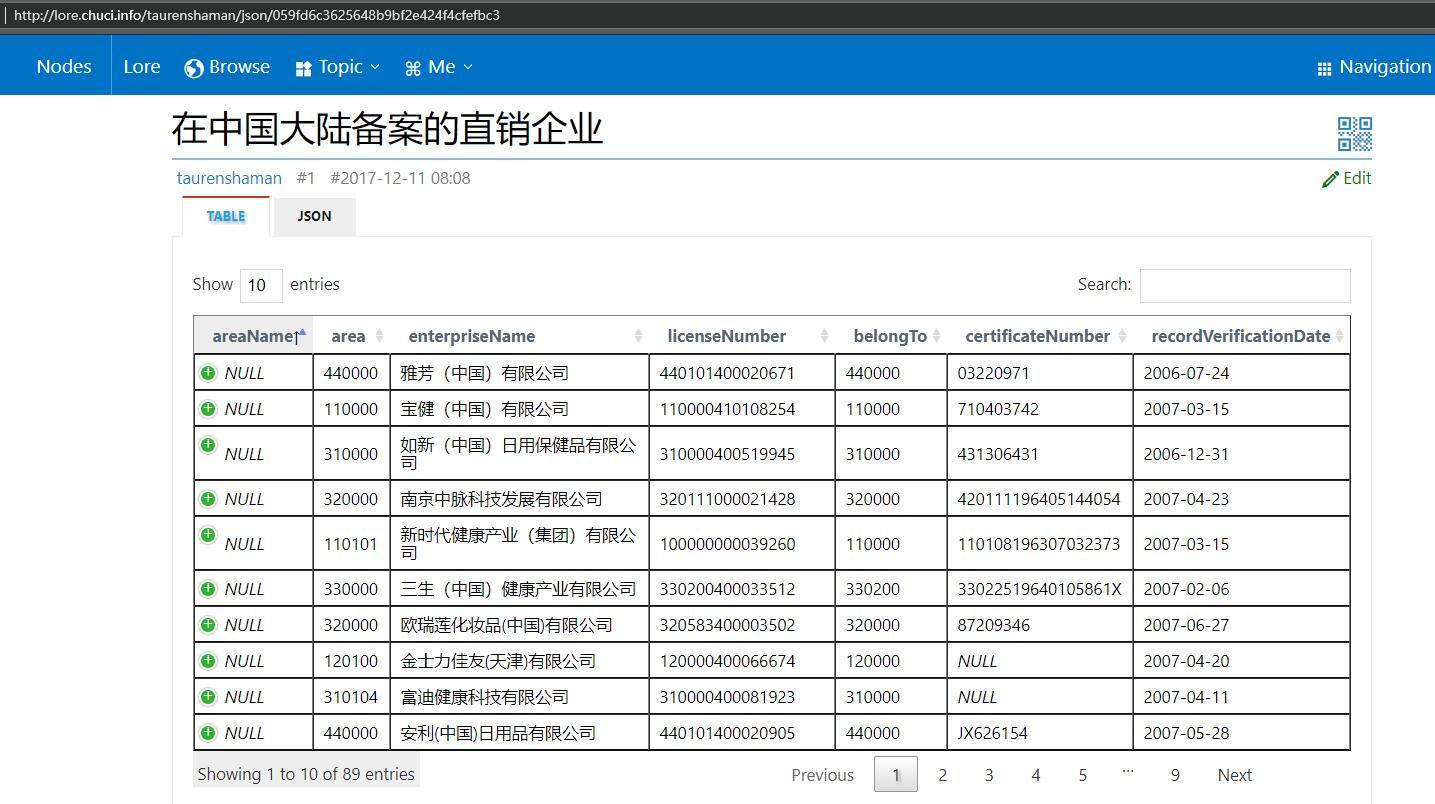This screenshot has height=804, width=1435.
Task: Click area cell 110101
Action: [x=350, y=544]
